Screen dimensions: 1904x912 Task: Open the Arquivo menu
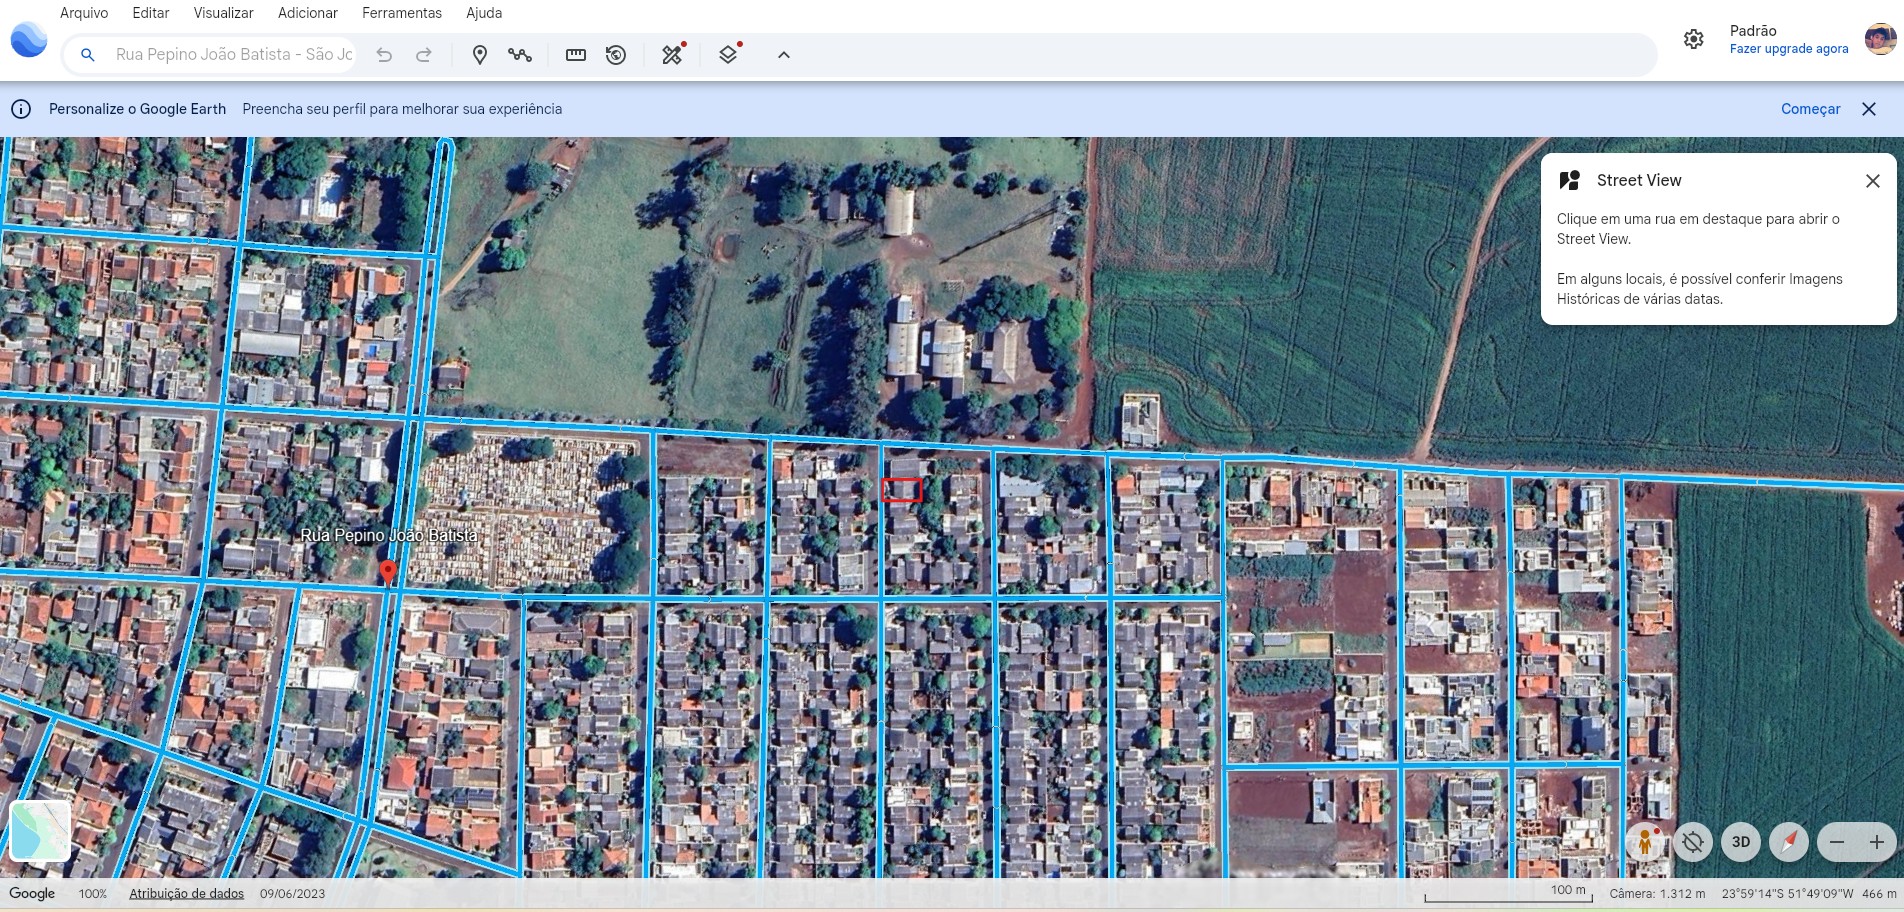pos(84,13)
